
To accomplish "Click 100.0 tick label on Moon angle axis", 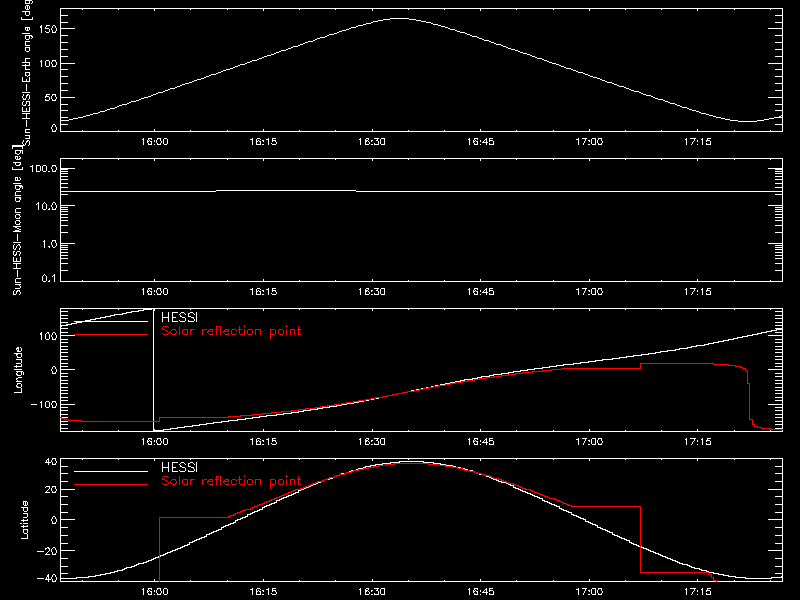I will (44, 169).
